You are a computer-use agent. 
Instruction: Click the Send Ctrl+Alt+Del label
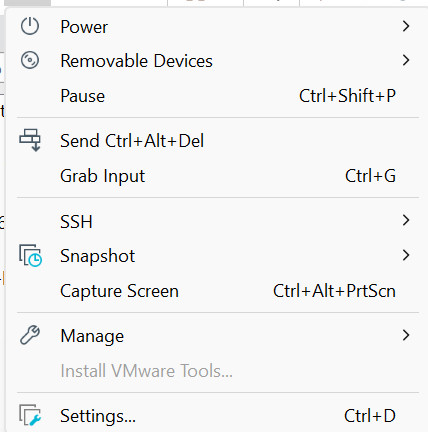coord(132,141)
